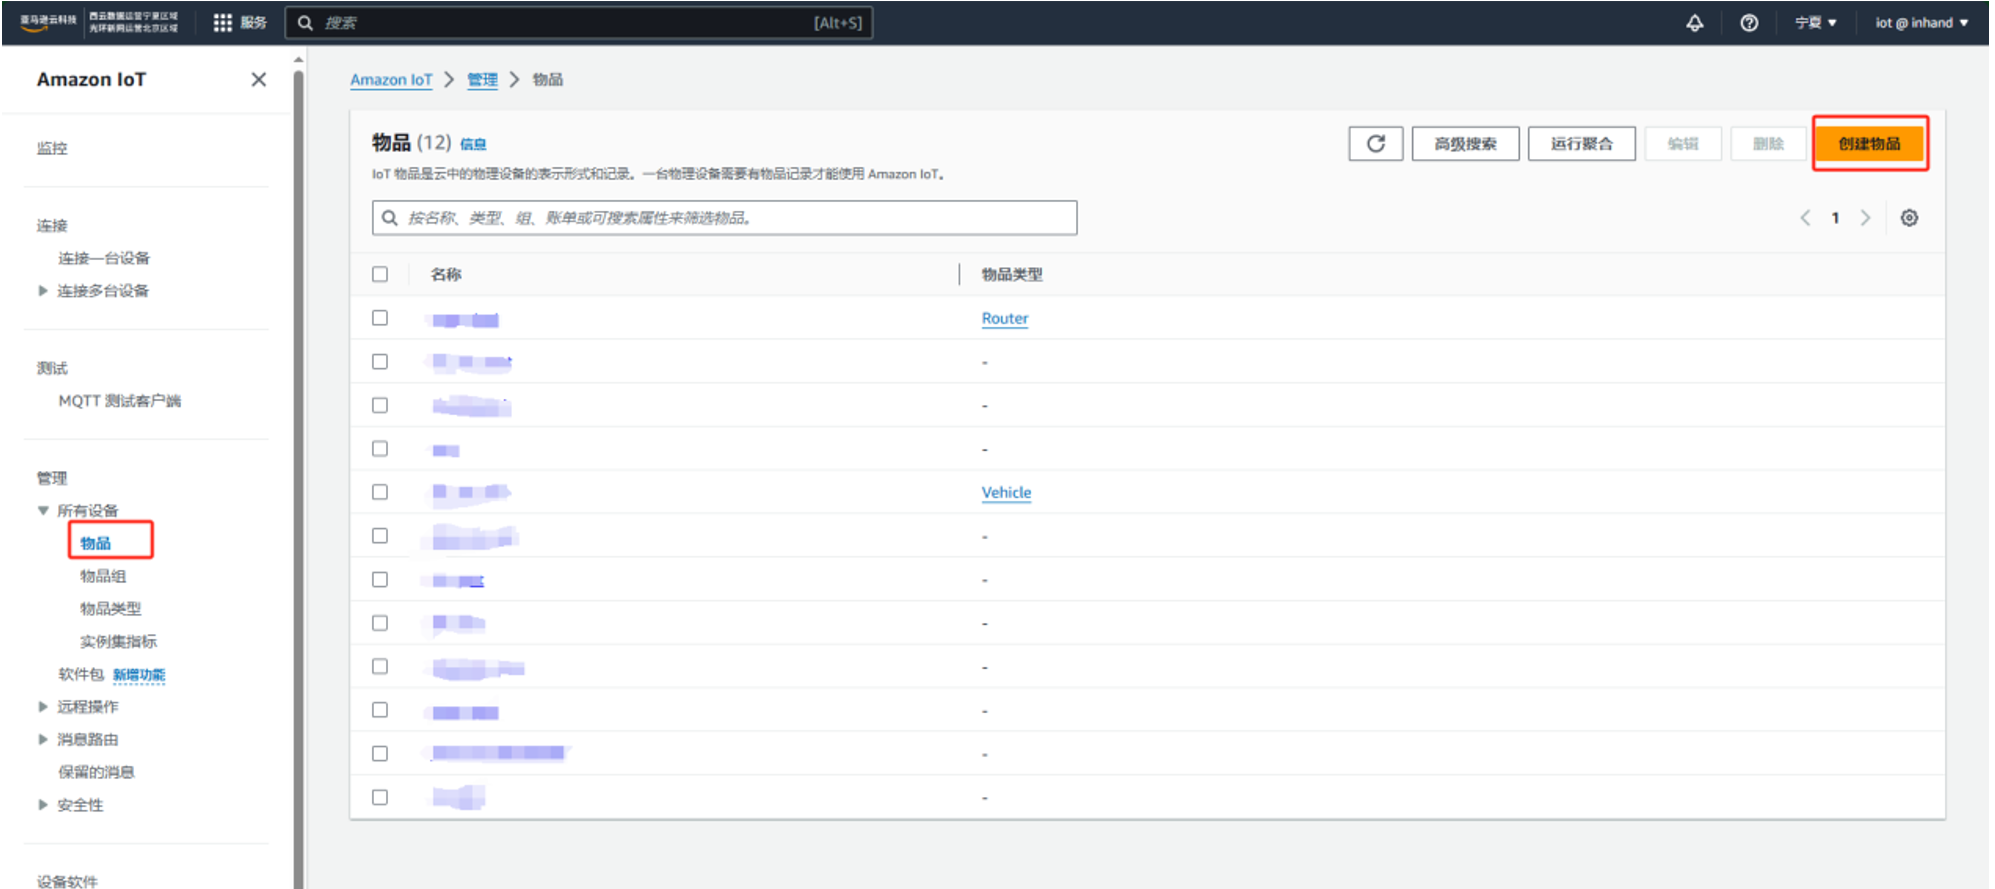Click the 运行聚合 button
Image resolution: width=1995 pixels, height=889 pixels.
[x=1582, y=143]
